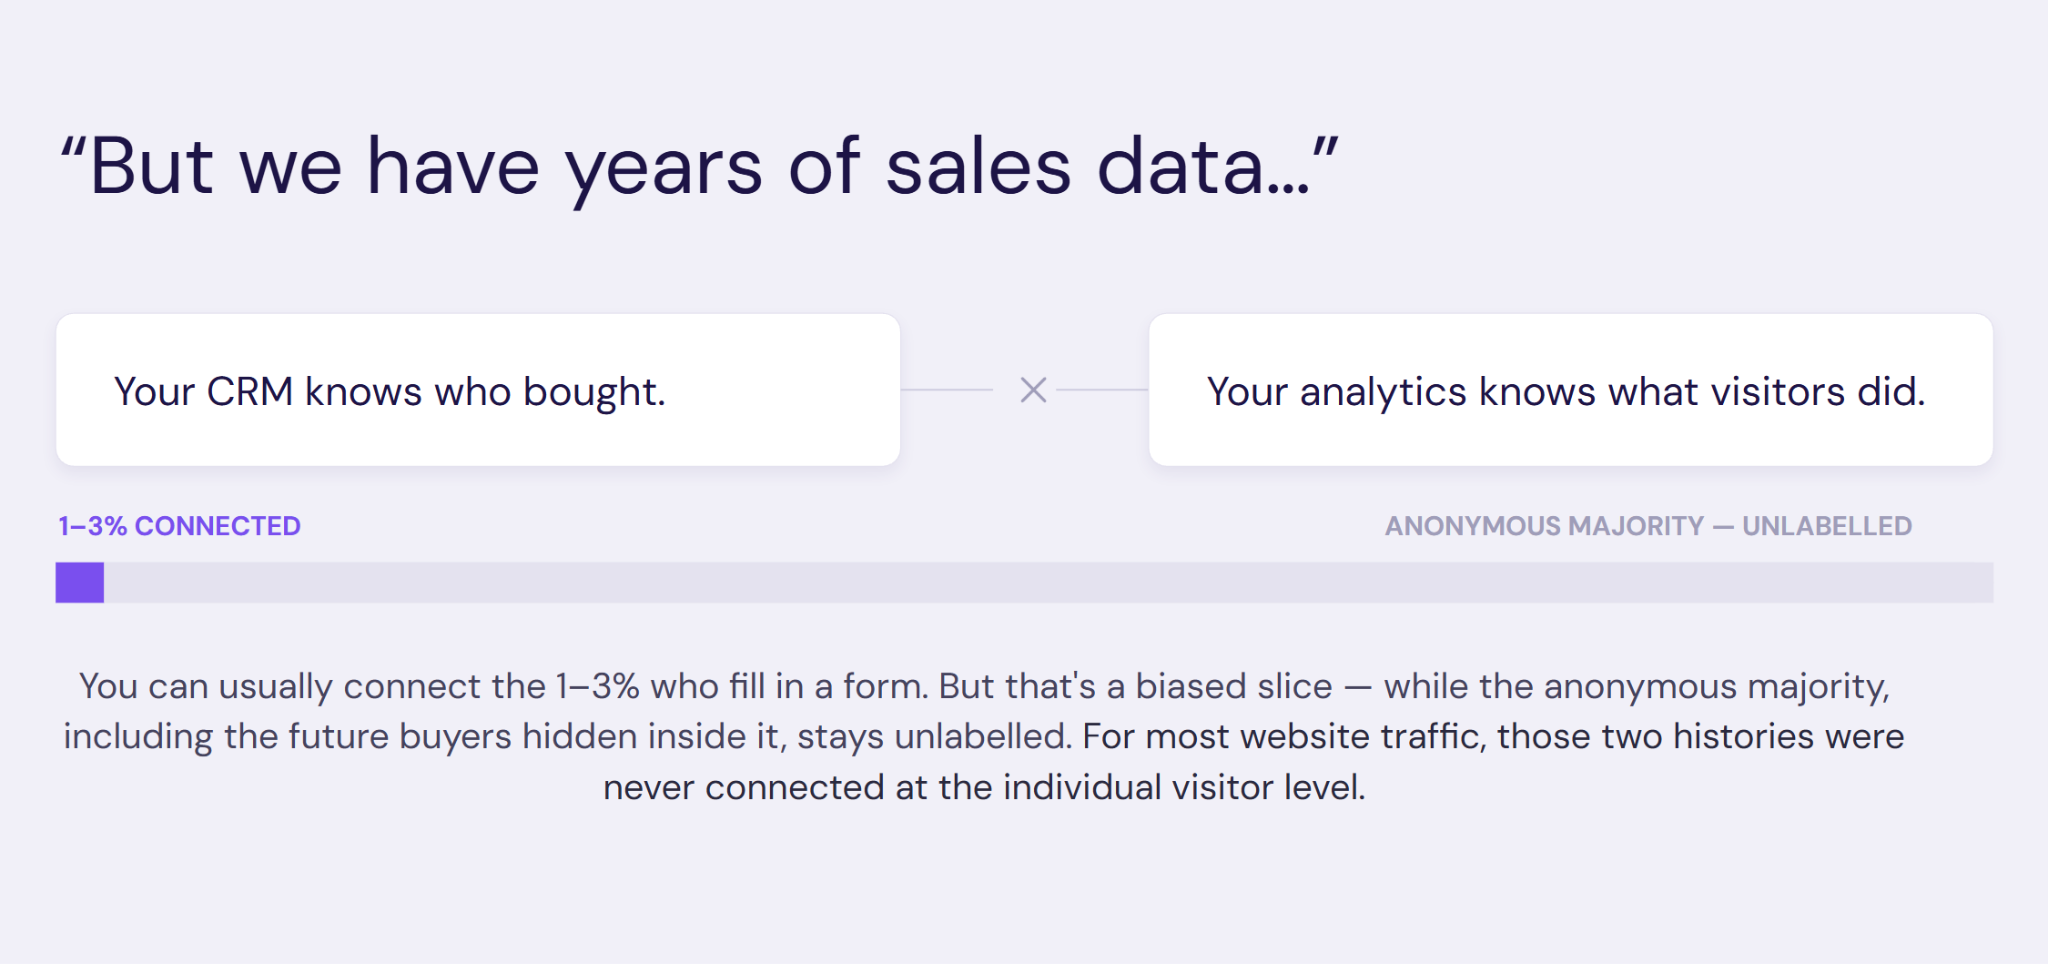Image resolution: width=2048 pixels, height=964 pixels.
Task: Click the word 'CRM' in the left card
Action: click(x=250, y=392)
